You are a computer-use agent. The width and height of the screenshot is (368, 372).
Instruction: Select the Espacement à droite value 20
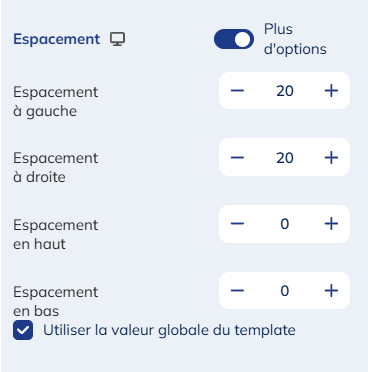(x=285, y=157)
